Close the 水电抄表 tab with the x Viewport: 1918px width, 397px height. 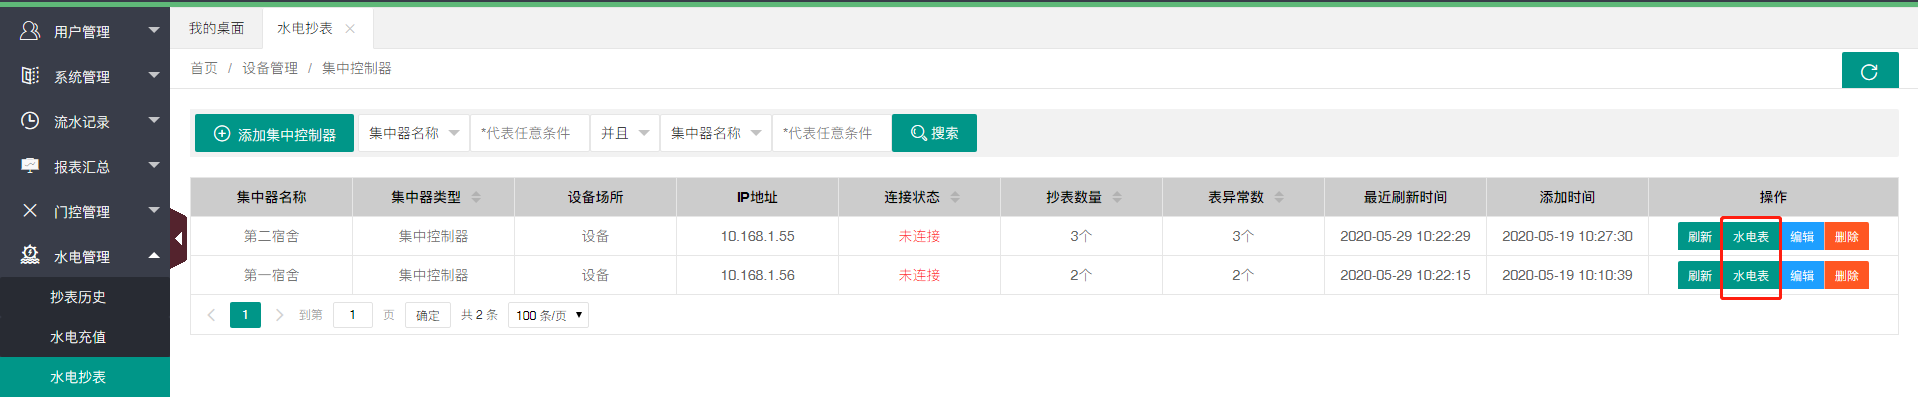tap(350, 29)
